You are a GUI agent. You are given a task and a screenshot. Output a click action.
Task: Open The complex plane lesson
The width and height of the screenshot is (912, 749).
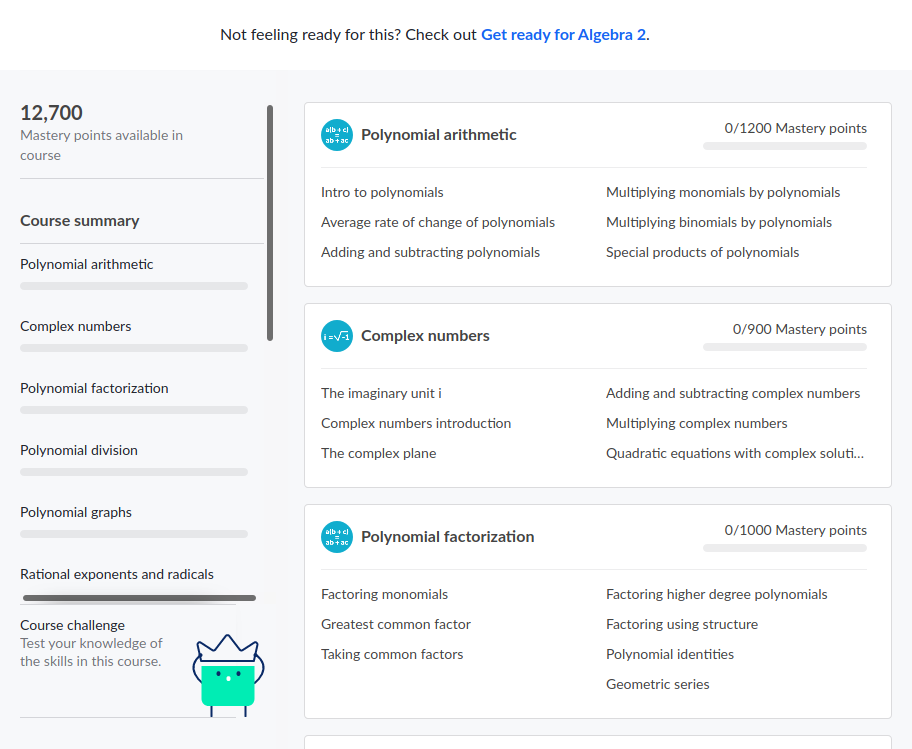coord(378,453)
